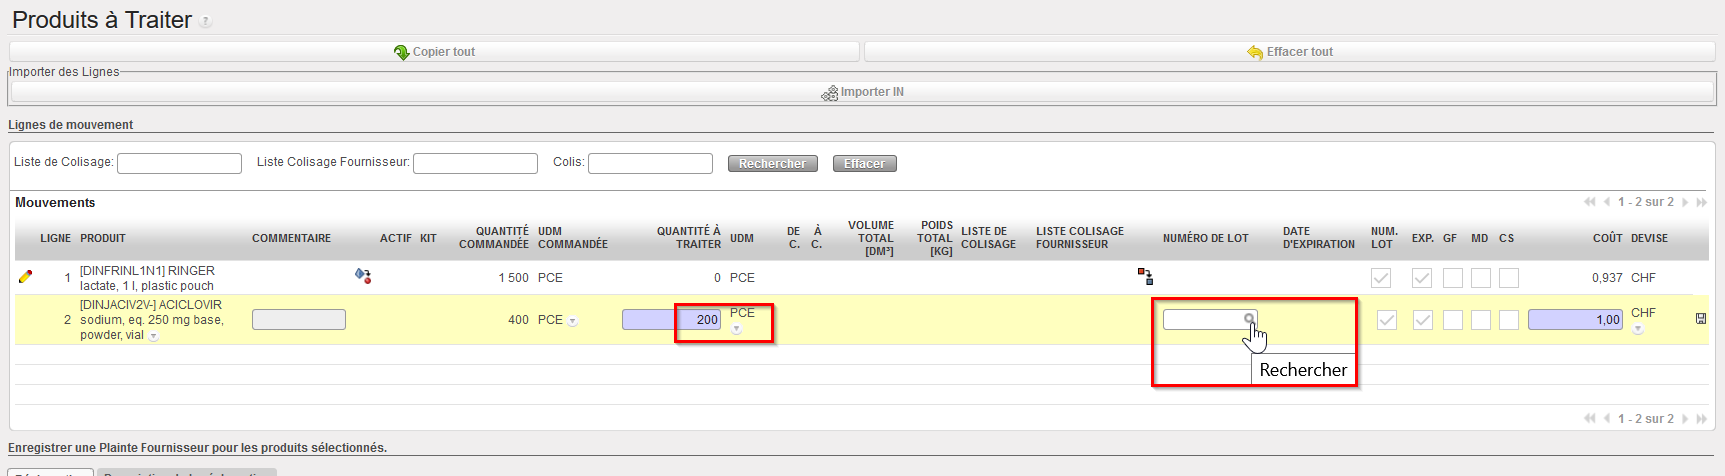Click Importer IN button
1725x476 pixels.
[x=862, y=92]
